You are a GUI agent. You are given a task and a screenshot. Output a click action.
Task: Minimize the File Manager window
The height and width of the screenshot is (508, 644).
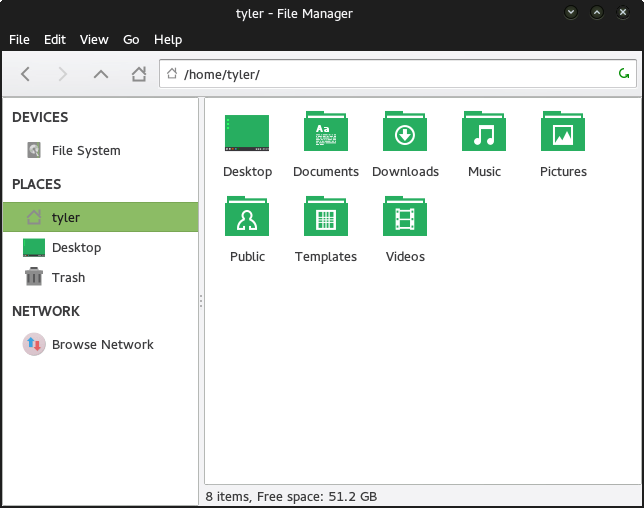[571, 12]
